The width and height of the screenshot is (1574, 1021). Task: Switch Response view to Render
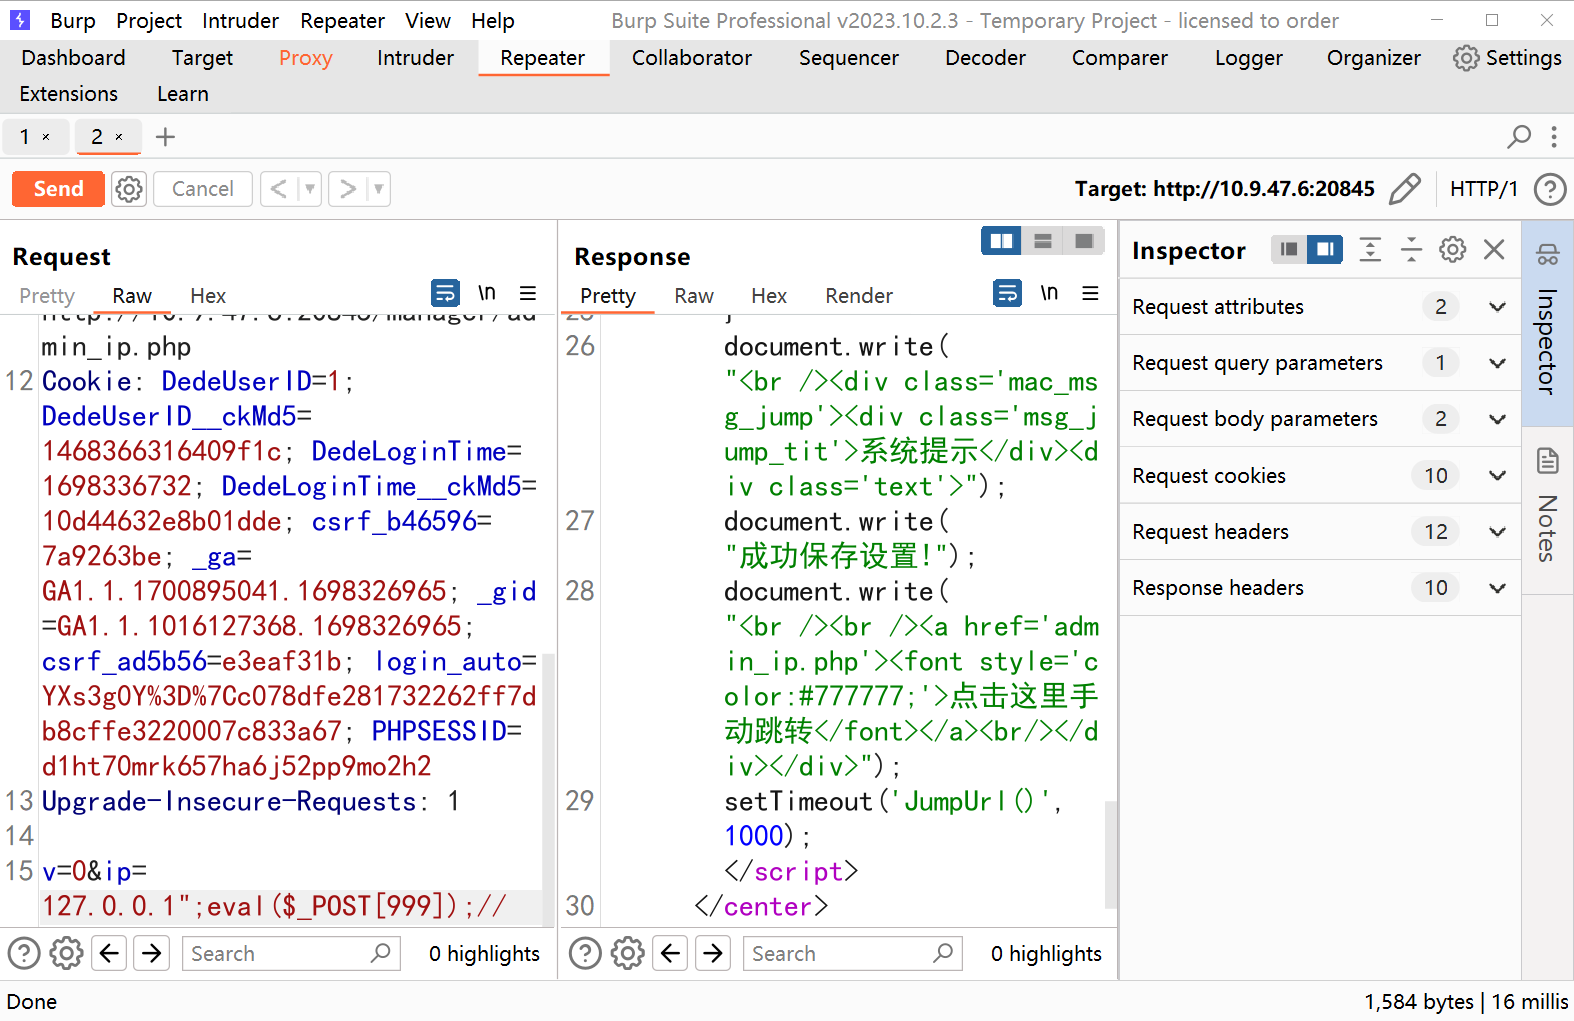pyautogui.click(x=858, y=296)
